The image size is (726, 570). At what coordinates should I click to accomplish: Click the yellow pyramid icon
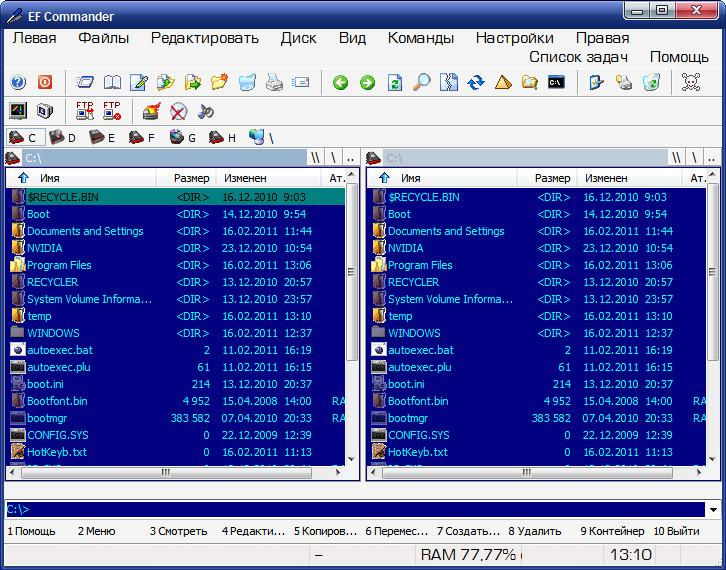click(503, 83)
